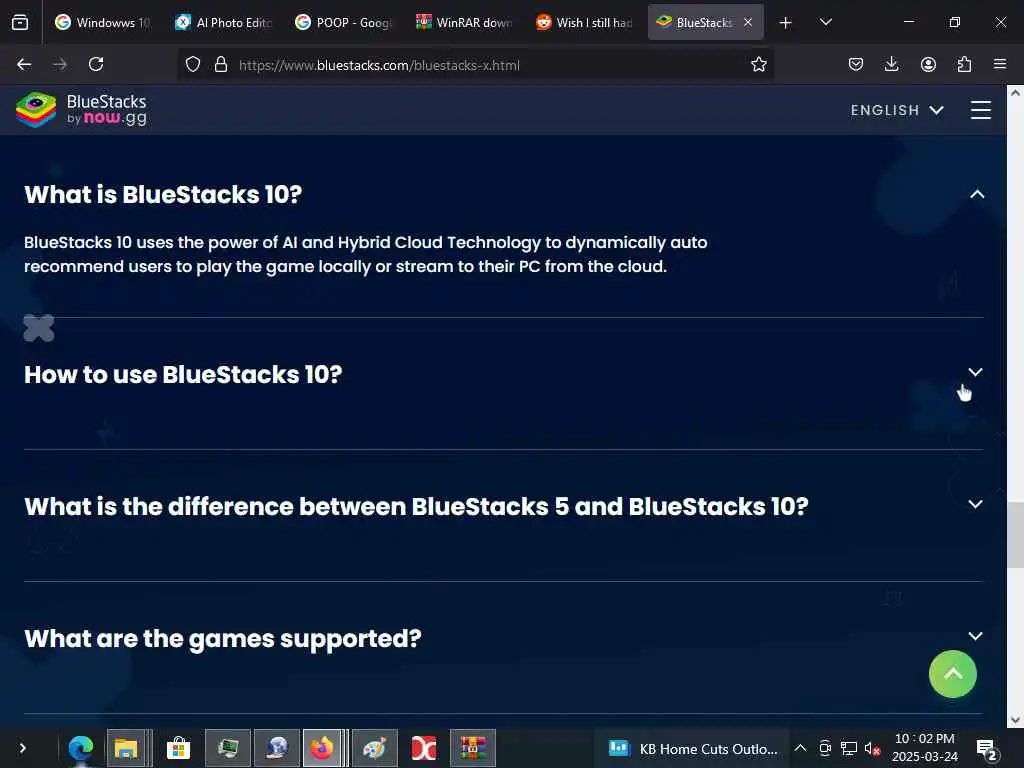The height and width of the screenshot is (768, 1024).
Task: Open File Explorer from the taskbar
Action: 127,748
